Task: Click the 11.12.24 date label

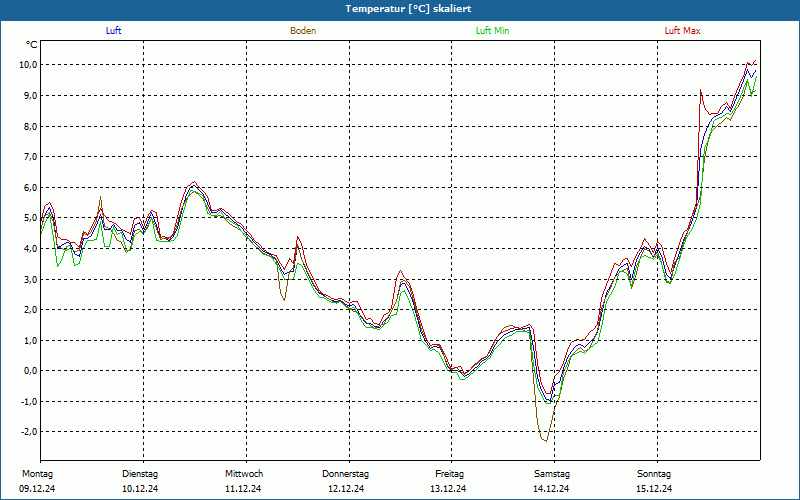Action: (243, 489)
